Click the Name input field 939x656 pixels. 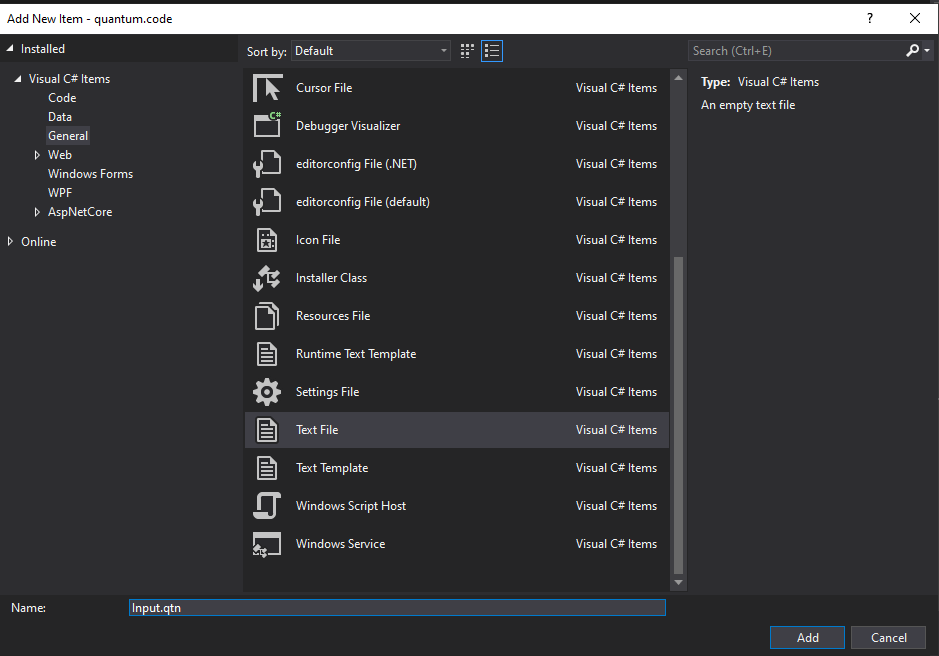[397, 607]
